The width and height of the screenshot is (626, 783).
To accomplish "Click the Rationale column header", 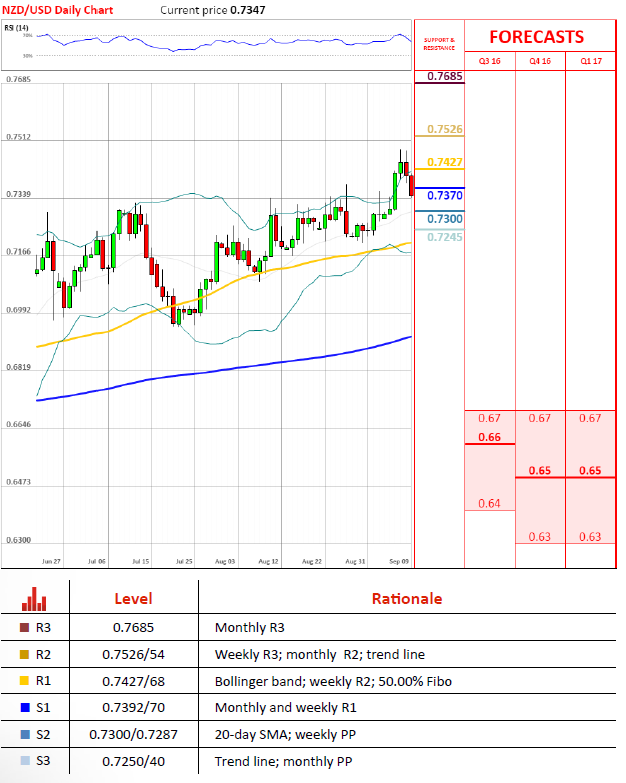I will 407,599.
